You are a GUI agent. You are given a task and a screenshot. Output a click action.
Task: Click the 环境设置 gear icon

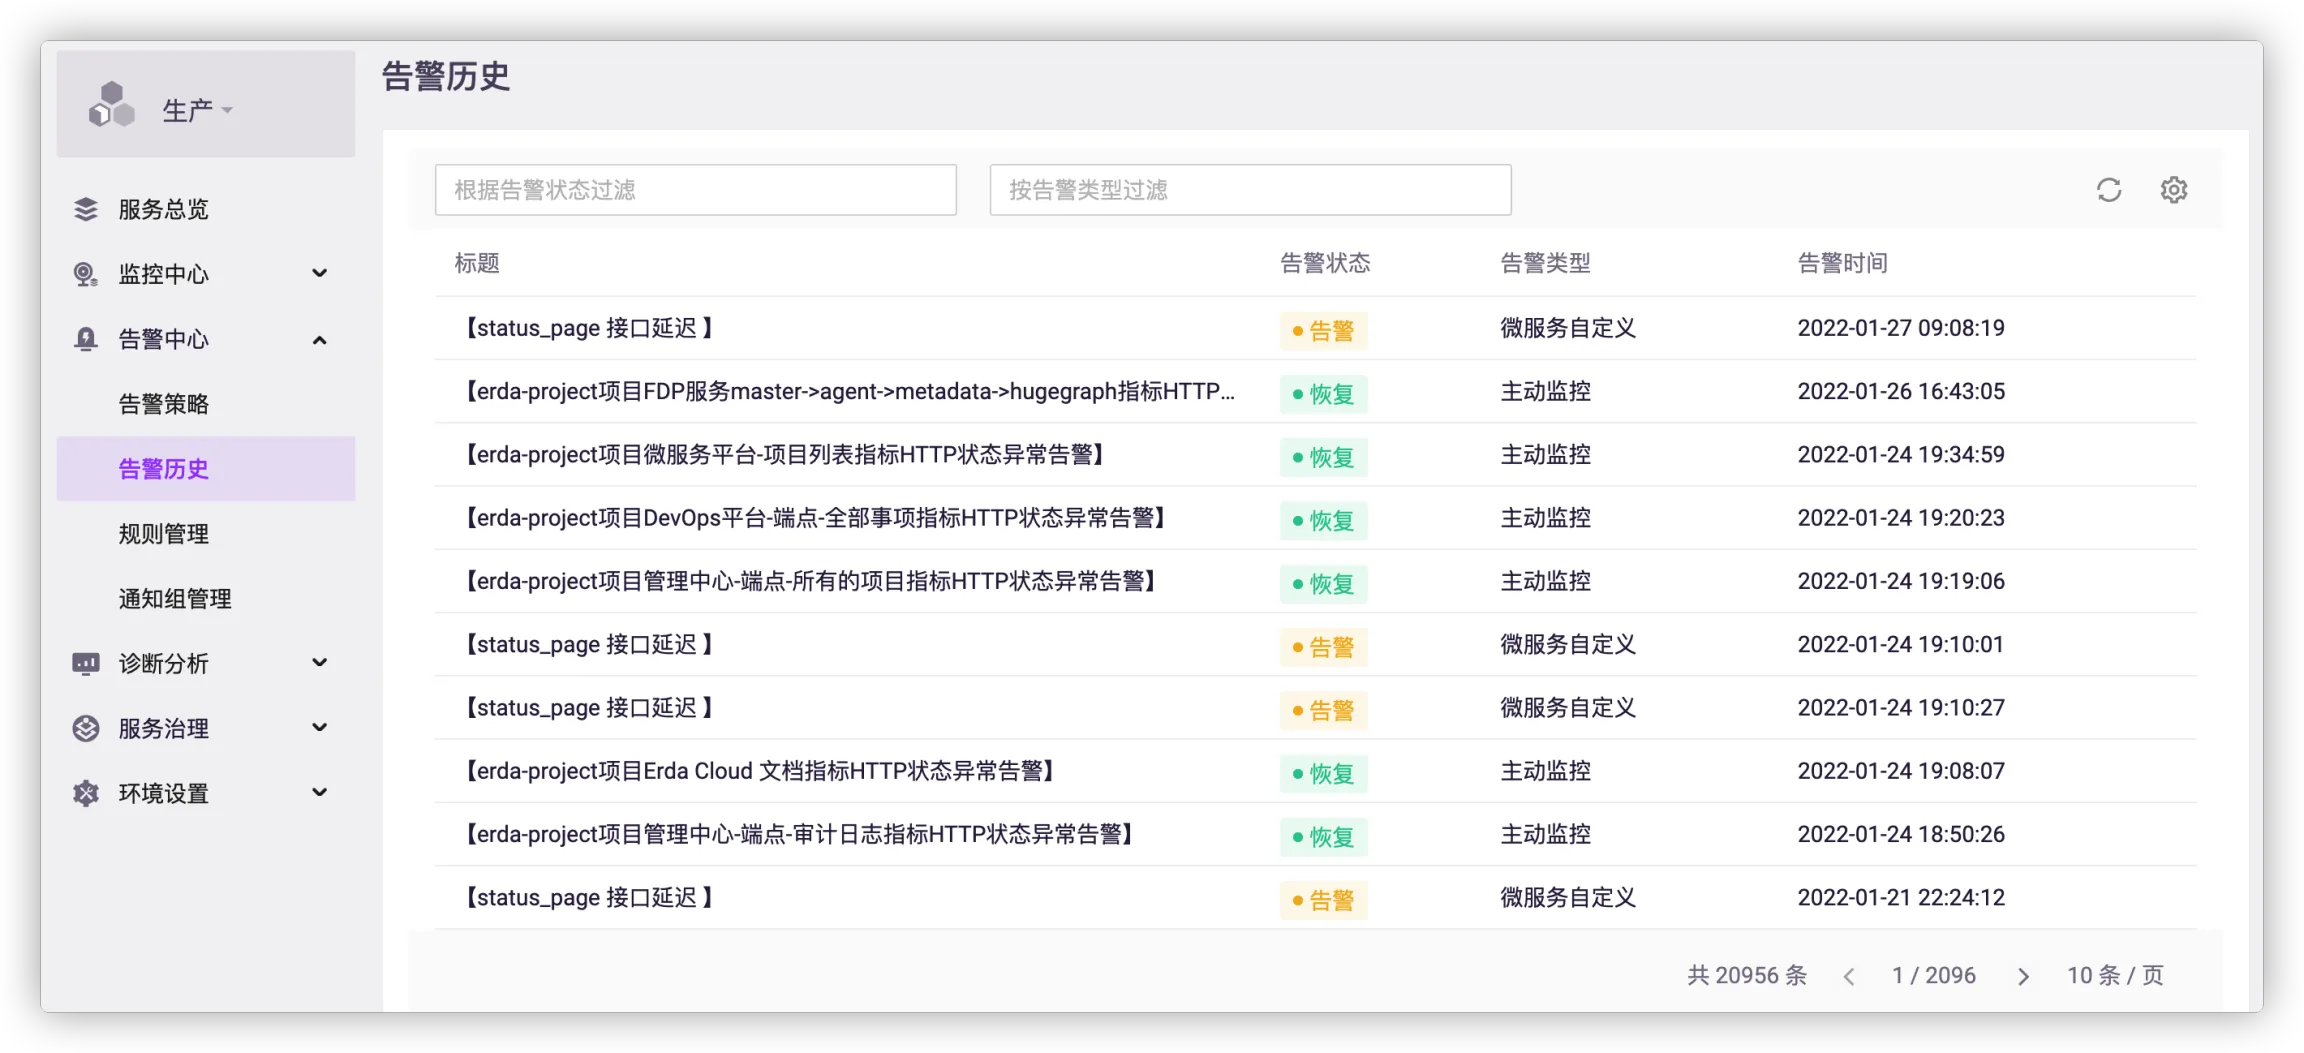86,793
